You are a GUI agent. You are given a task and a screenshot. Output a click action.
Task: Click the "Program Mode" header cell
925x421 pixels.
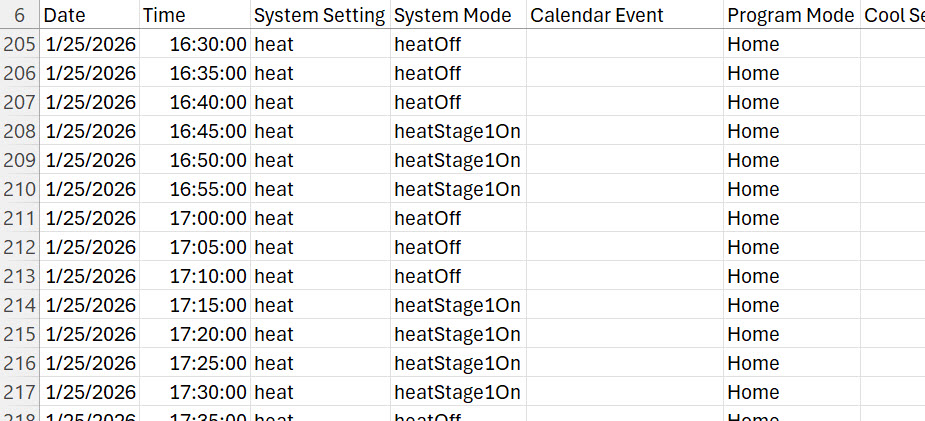[791, 16]
